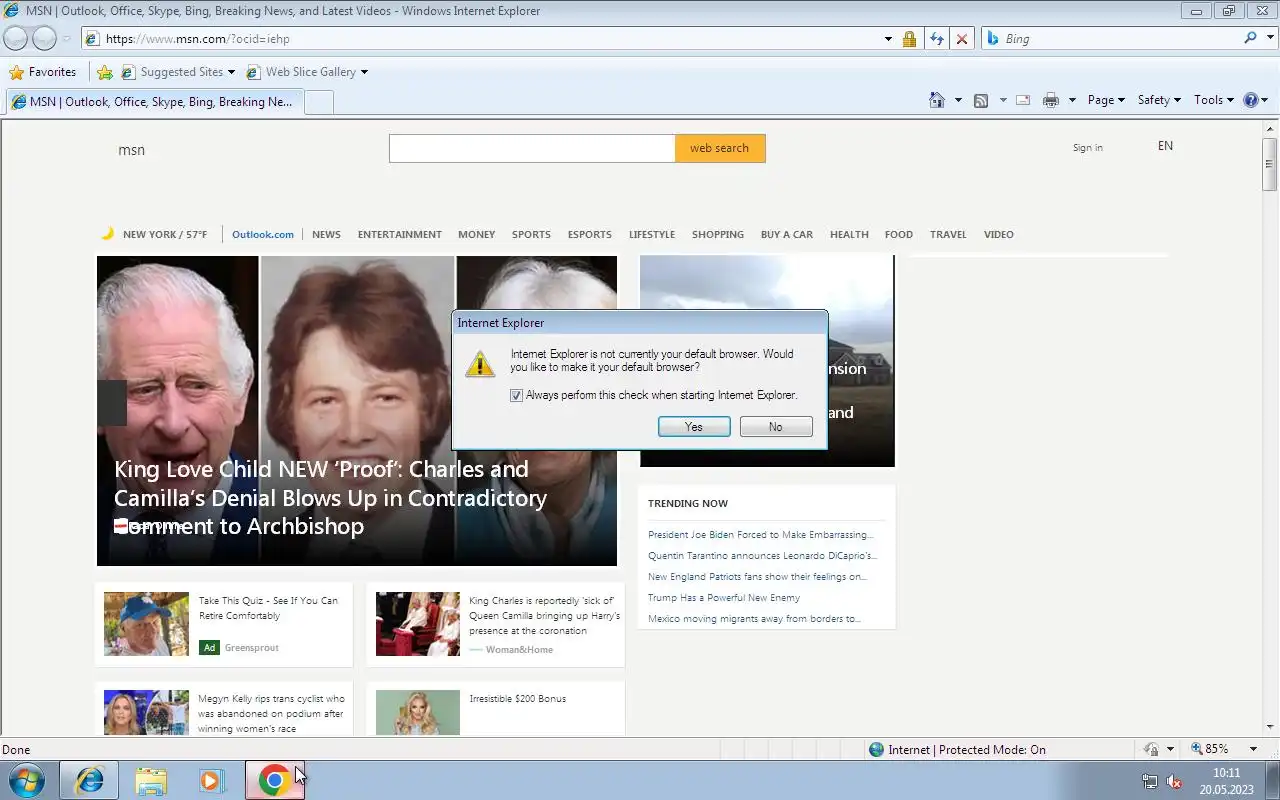Go to the SPORTS section

[x=531, y=234]
